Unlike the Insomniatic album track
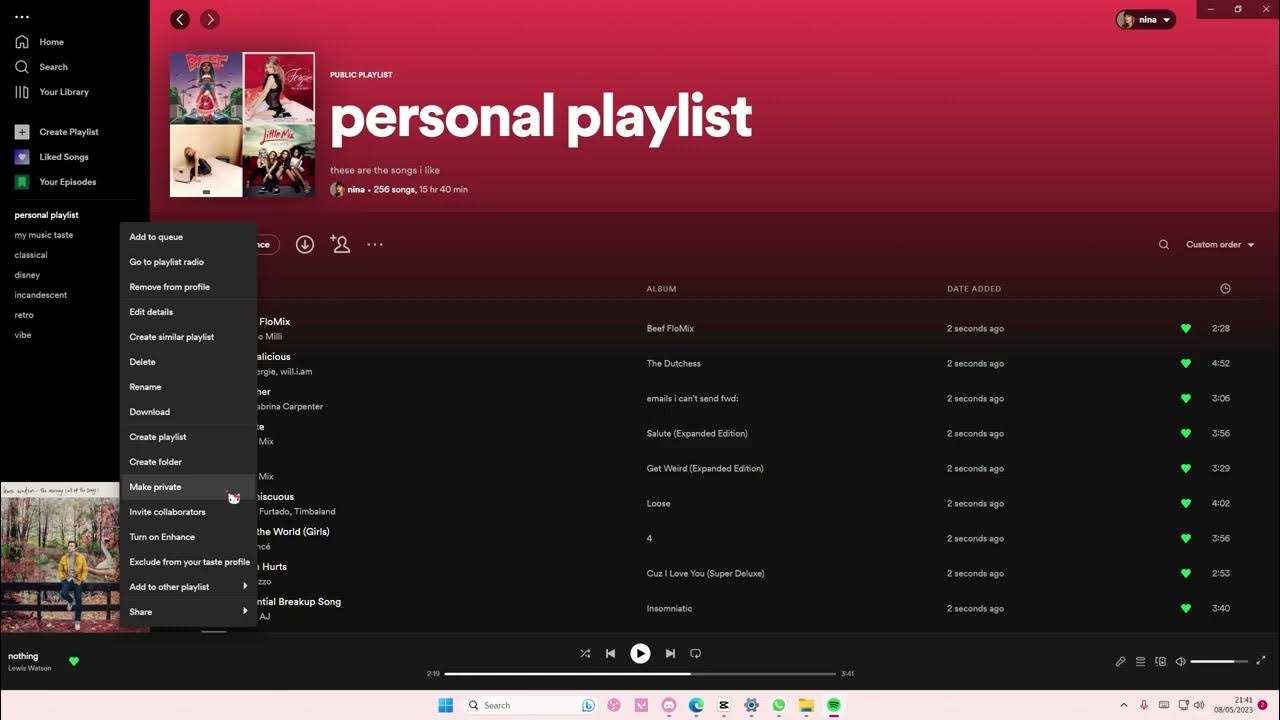This screenshot has height=720, width=1280. [1186, 608]
